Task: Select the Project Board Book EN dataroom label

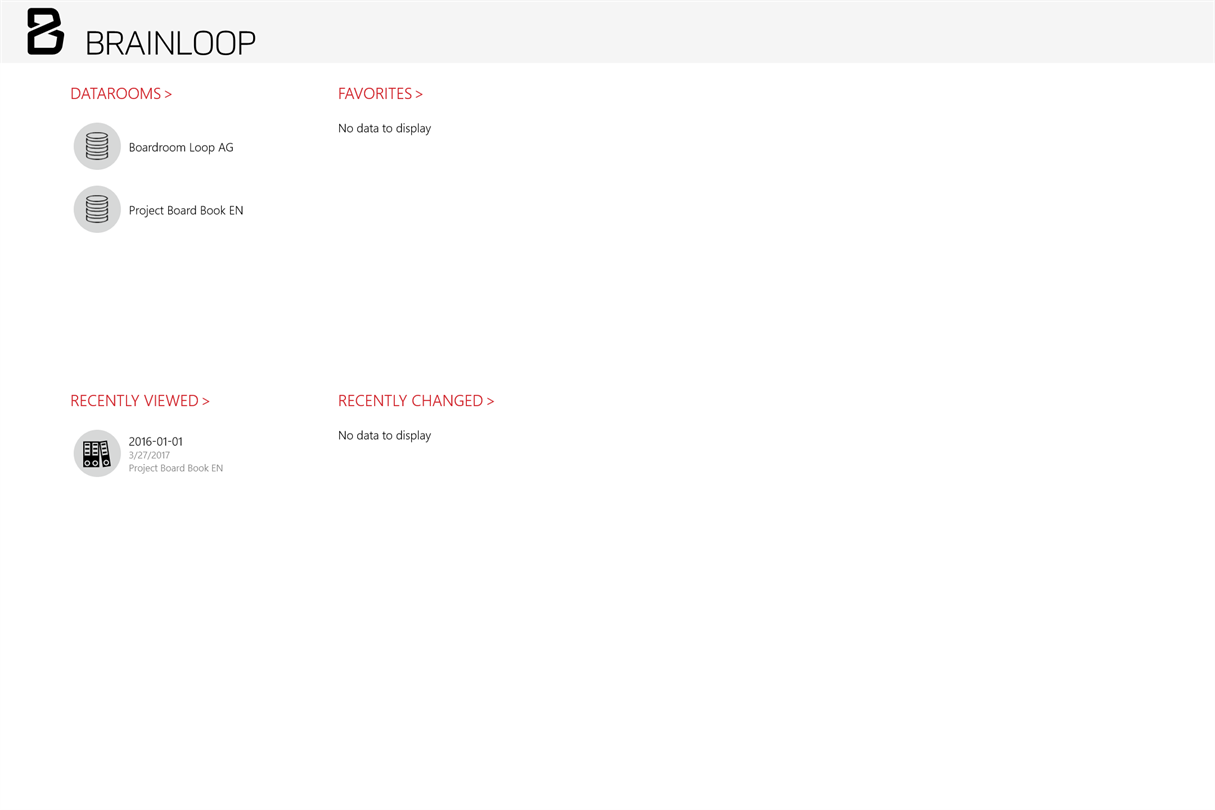Action: click(186, 211)
